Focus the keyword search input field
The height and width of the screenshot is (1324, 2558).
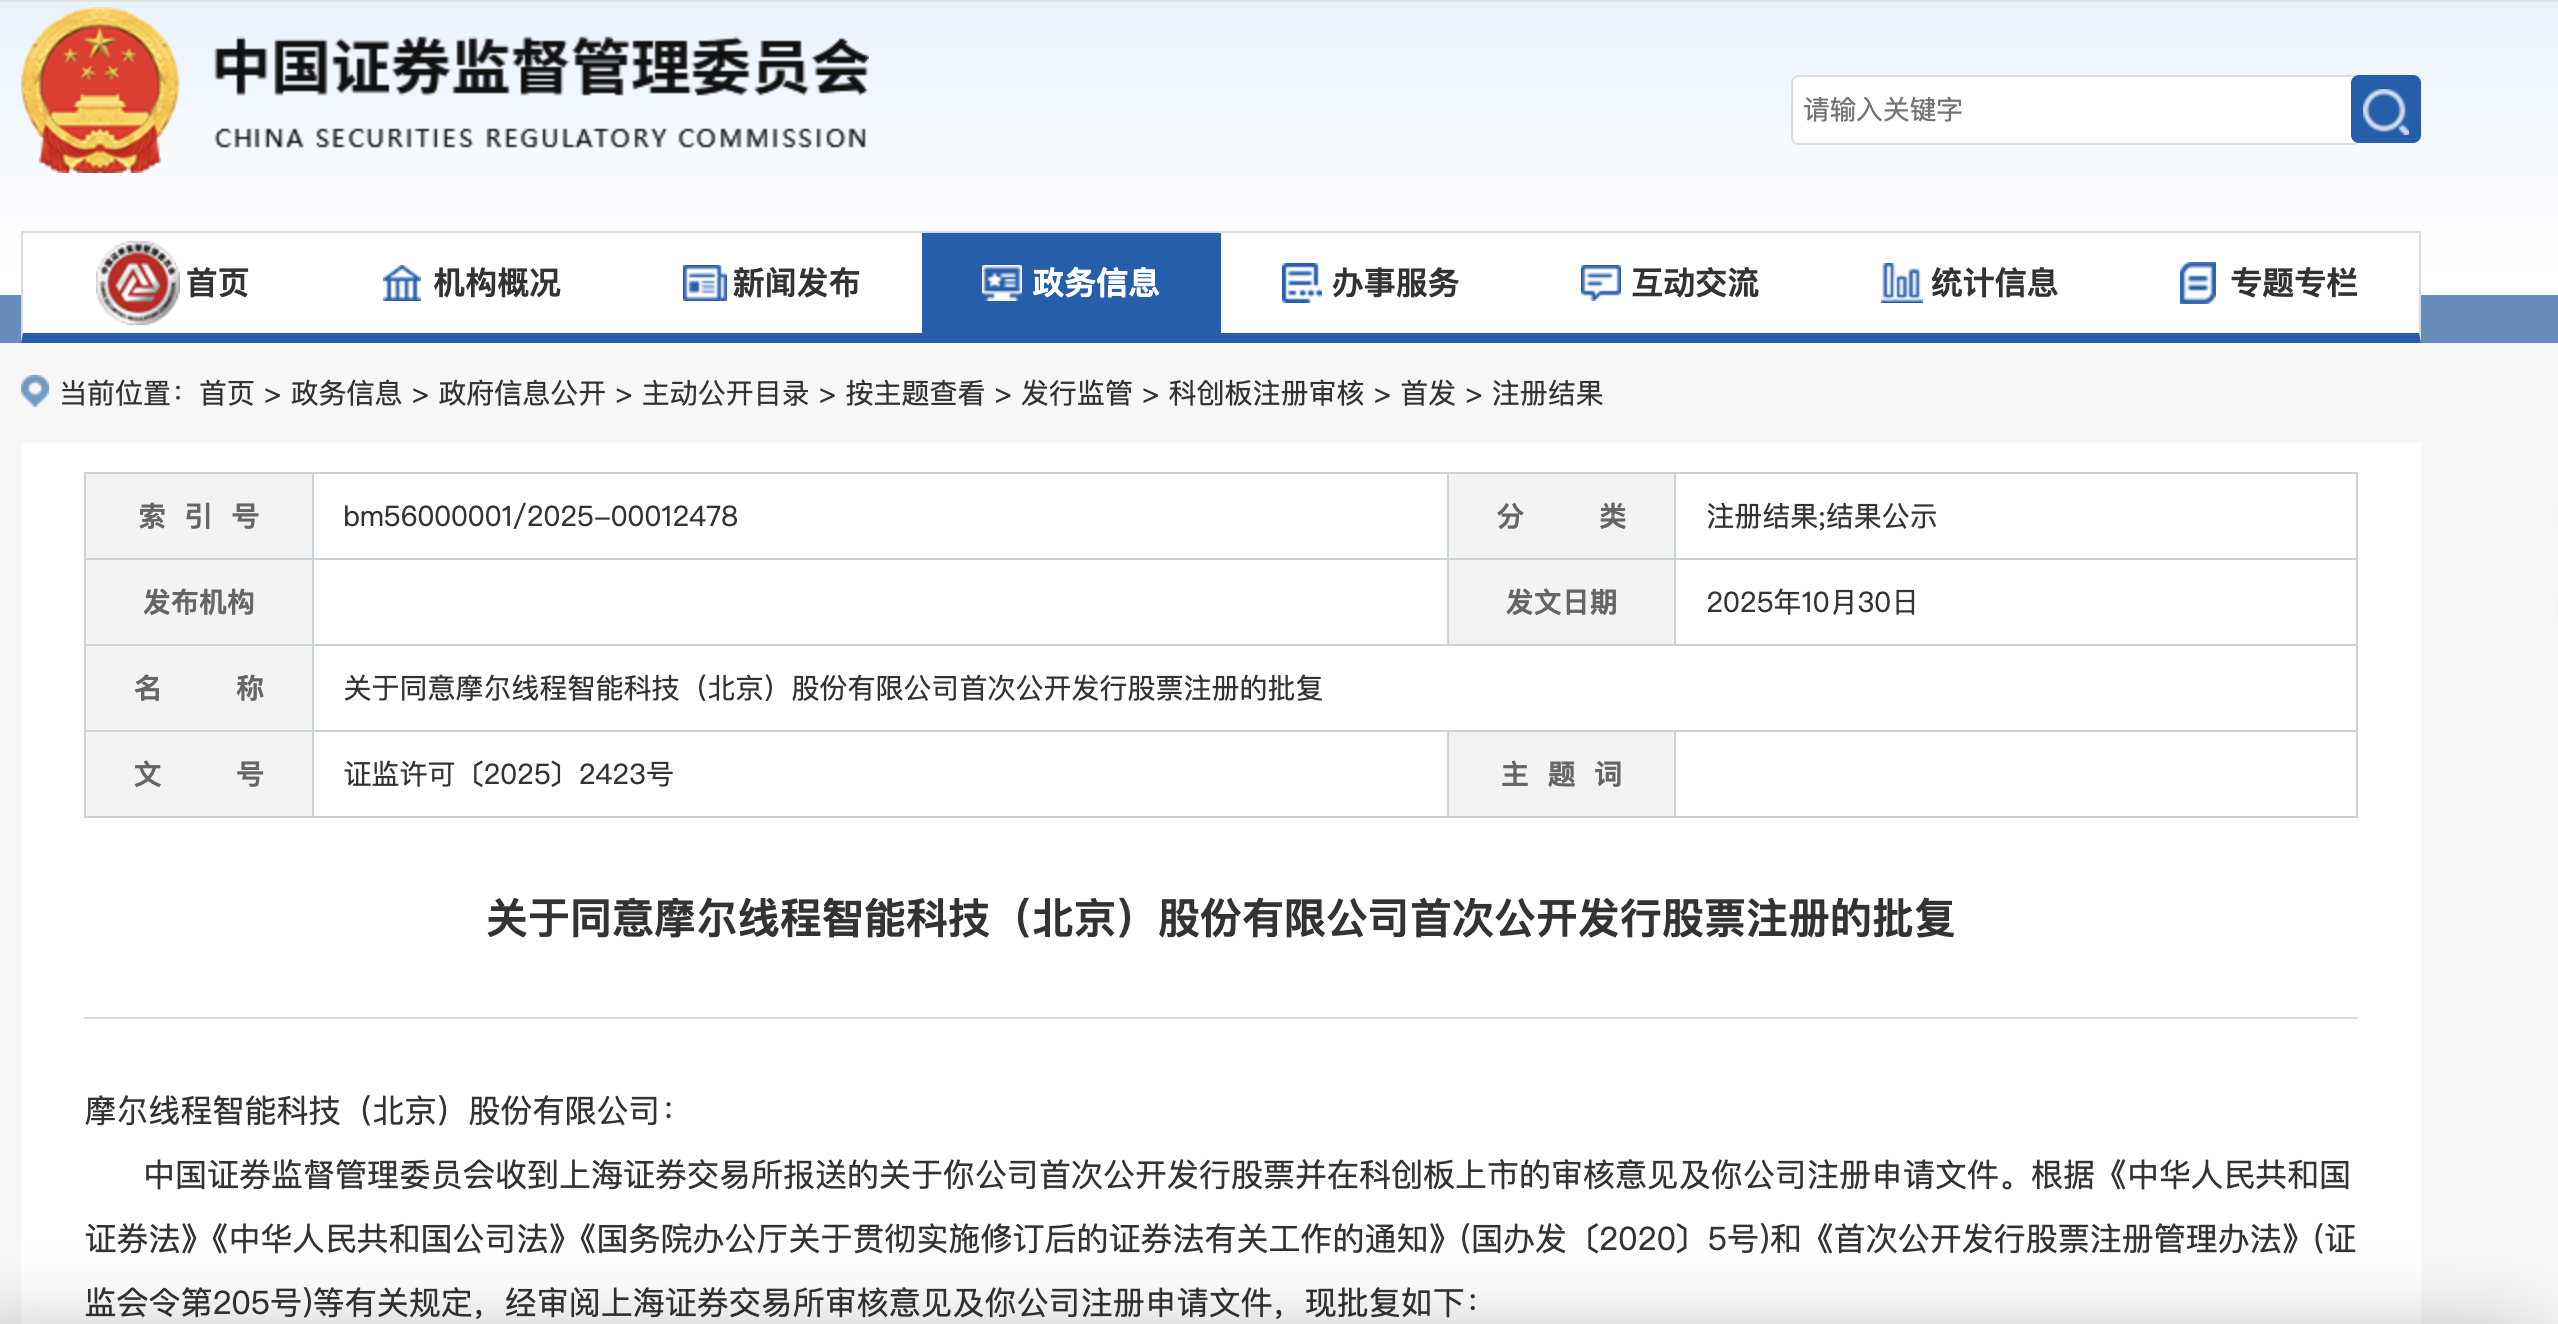(x=2070, y=110)
